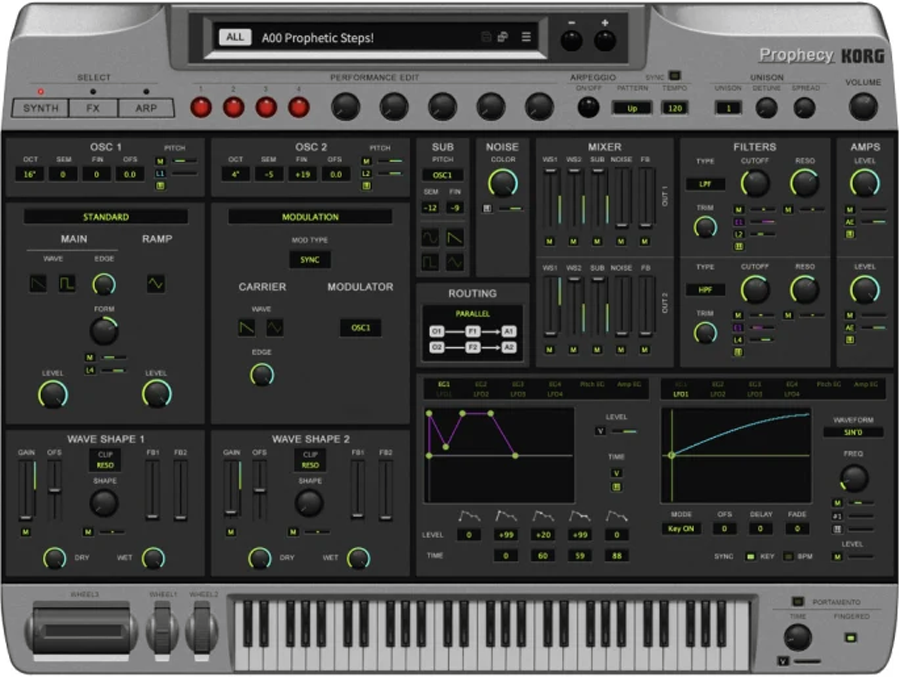This screenshot has width=900, height=677.
Task: Select the OSC 2 carrier sine wave icon
Action: point(274,327)
